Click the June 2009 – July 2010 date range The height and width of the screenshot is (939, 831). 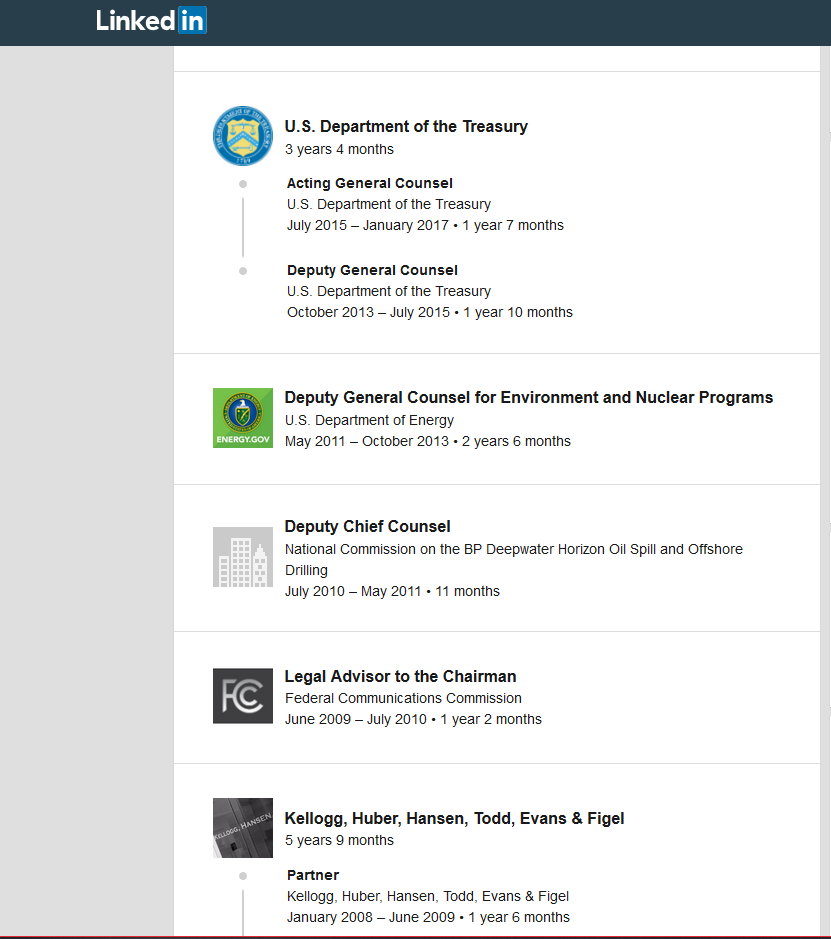356,719
